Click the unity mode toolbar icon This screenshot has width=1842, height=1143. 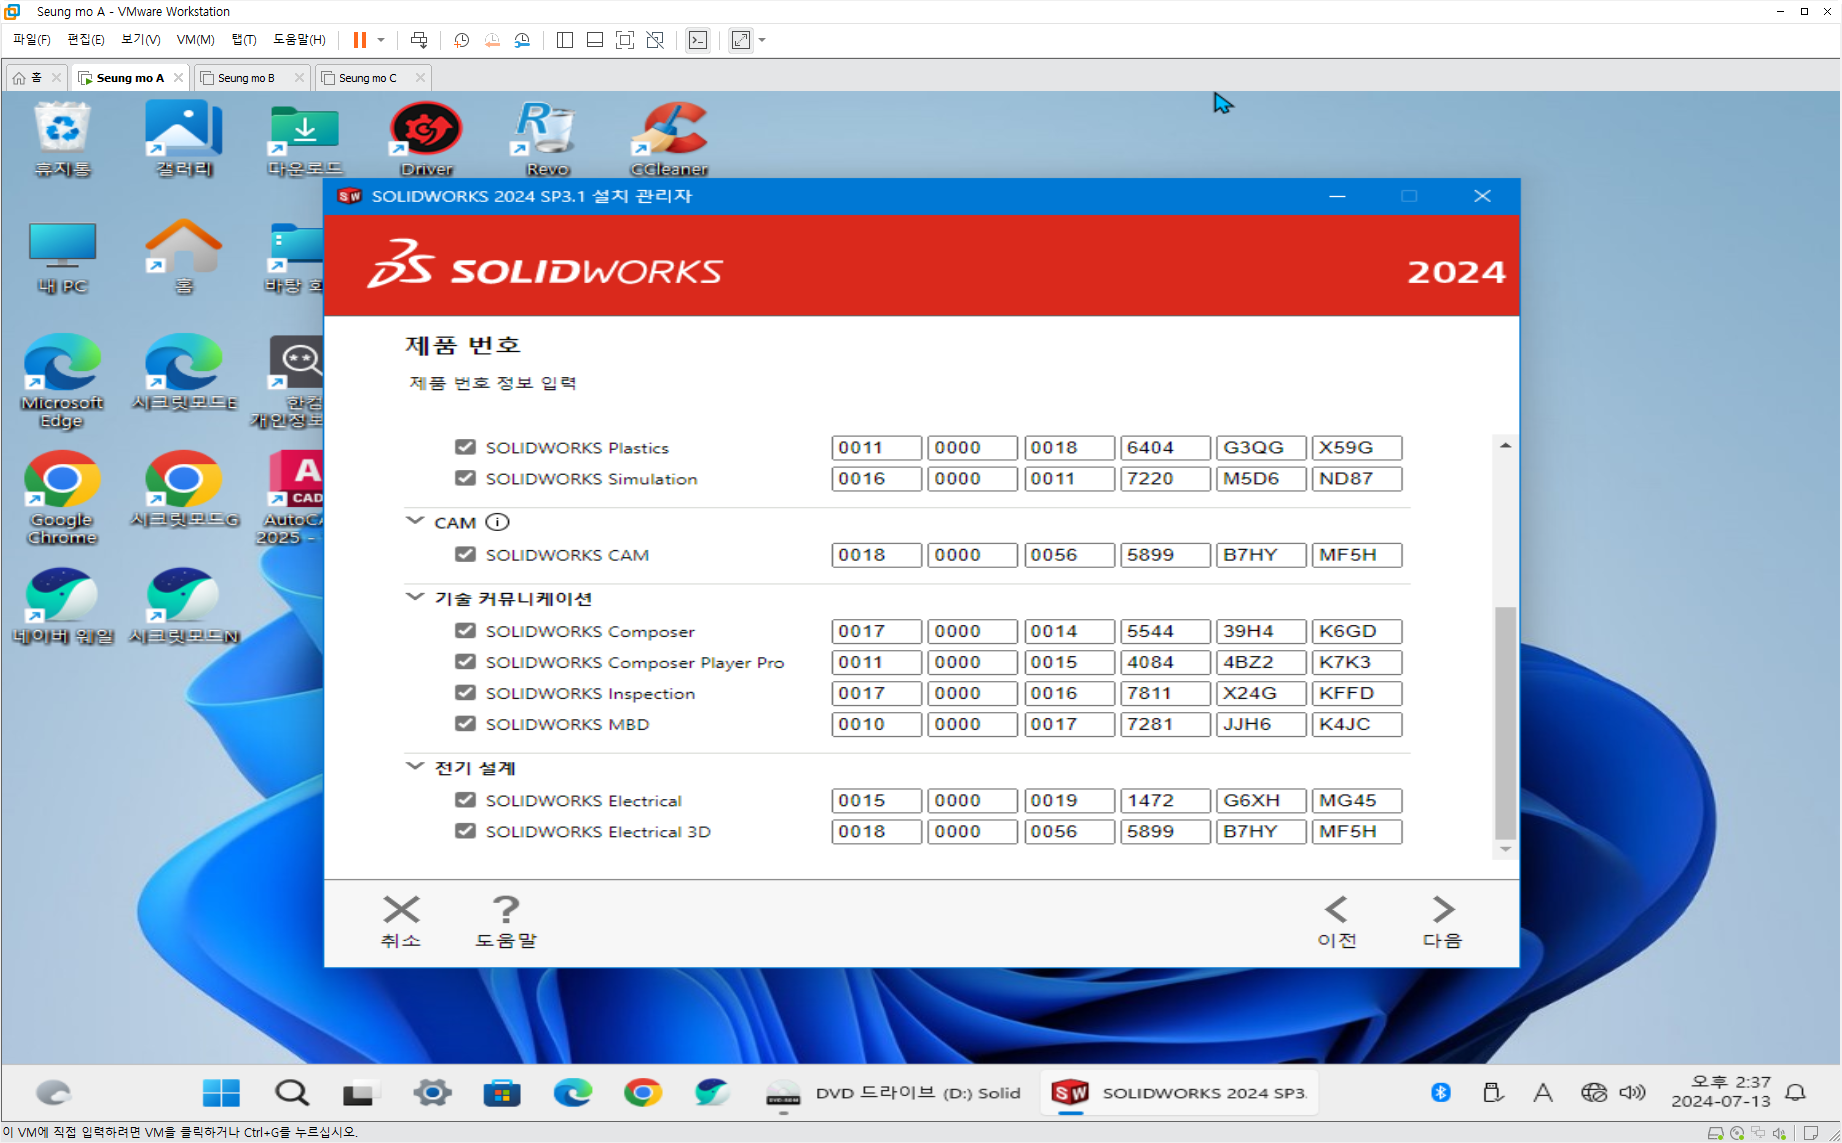(x=655, y=40)
